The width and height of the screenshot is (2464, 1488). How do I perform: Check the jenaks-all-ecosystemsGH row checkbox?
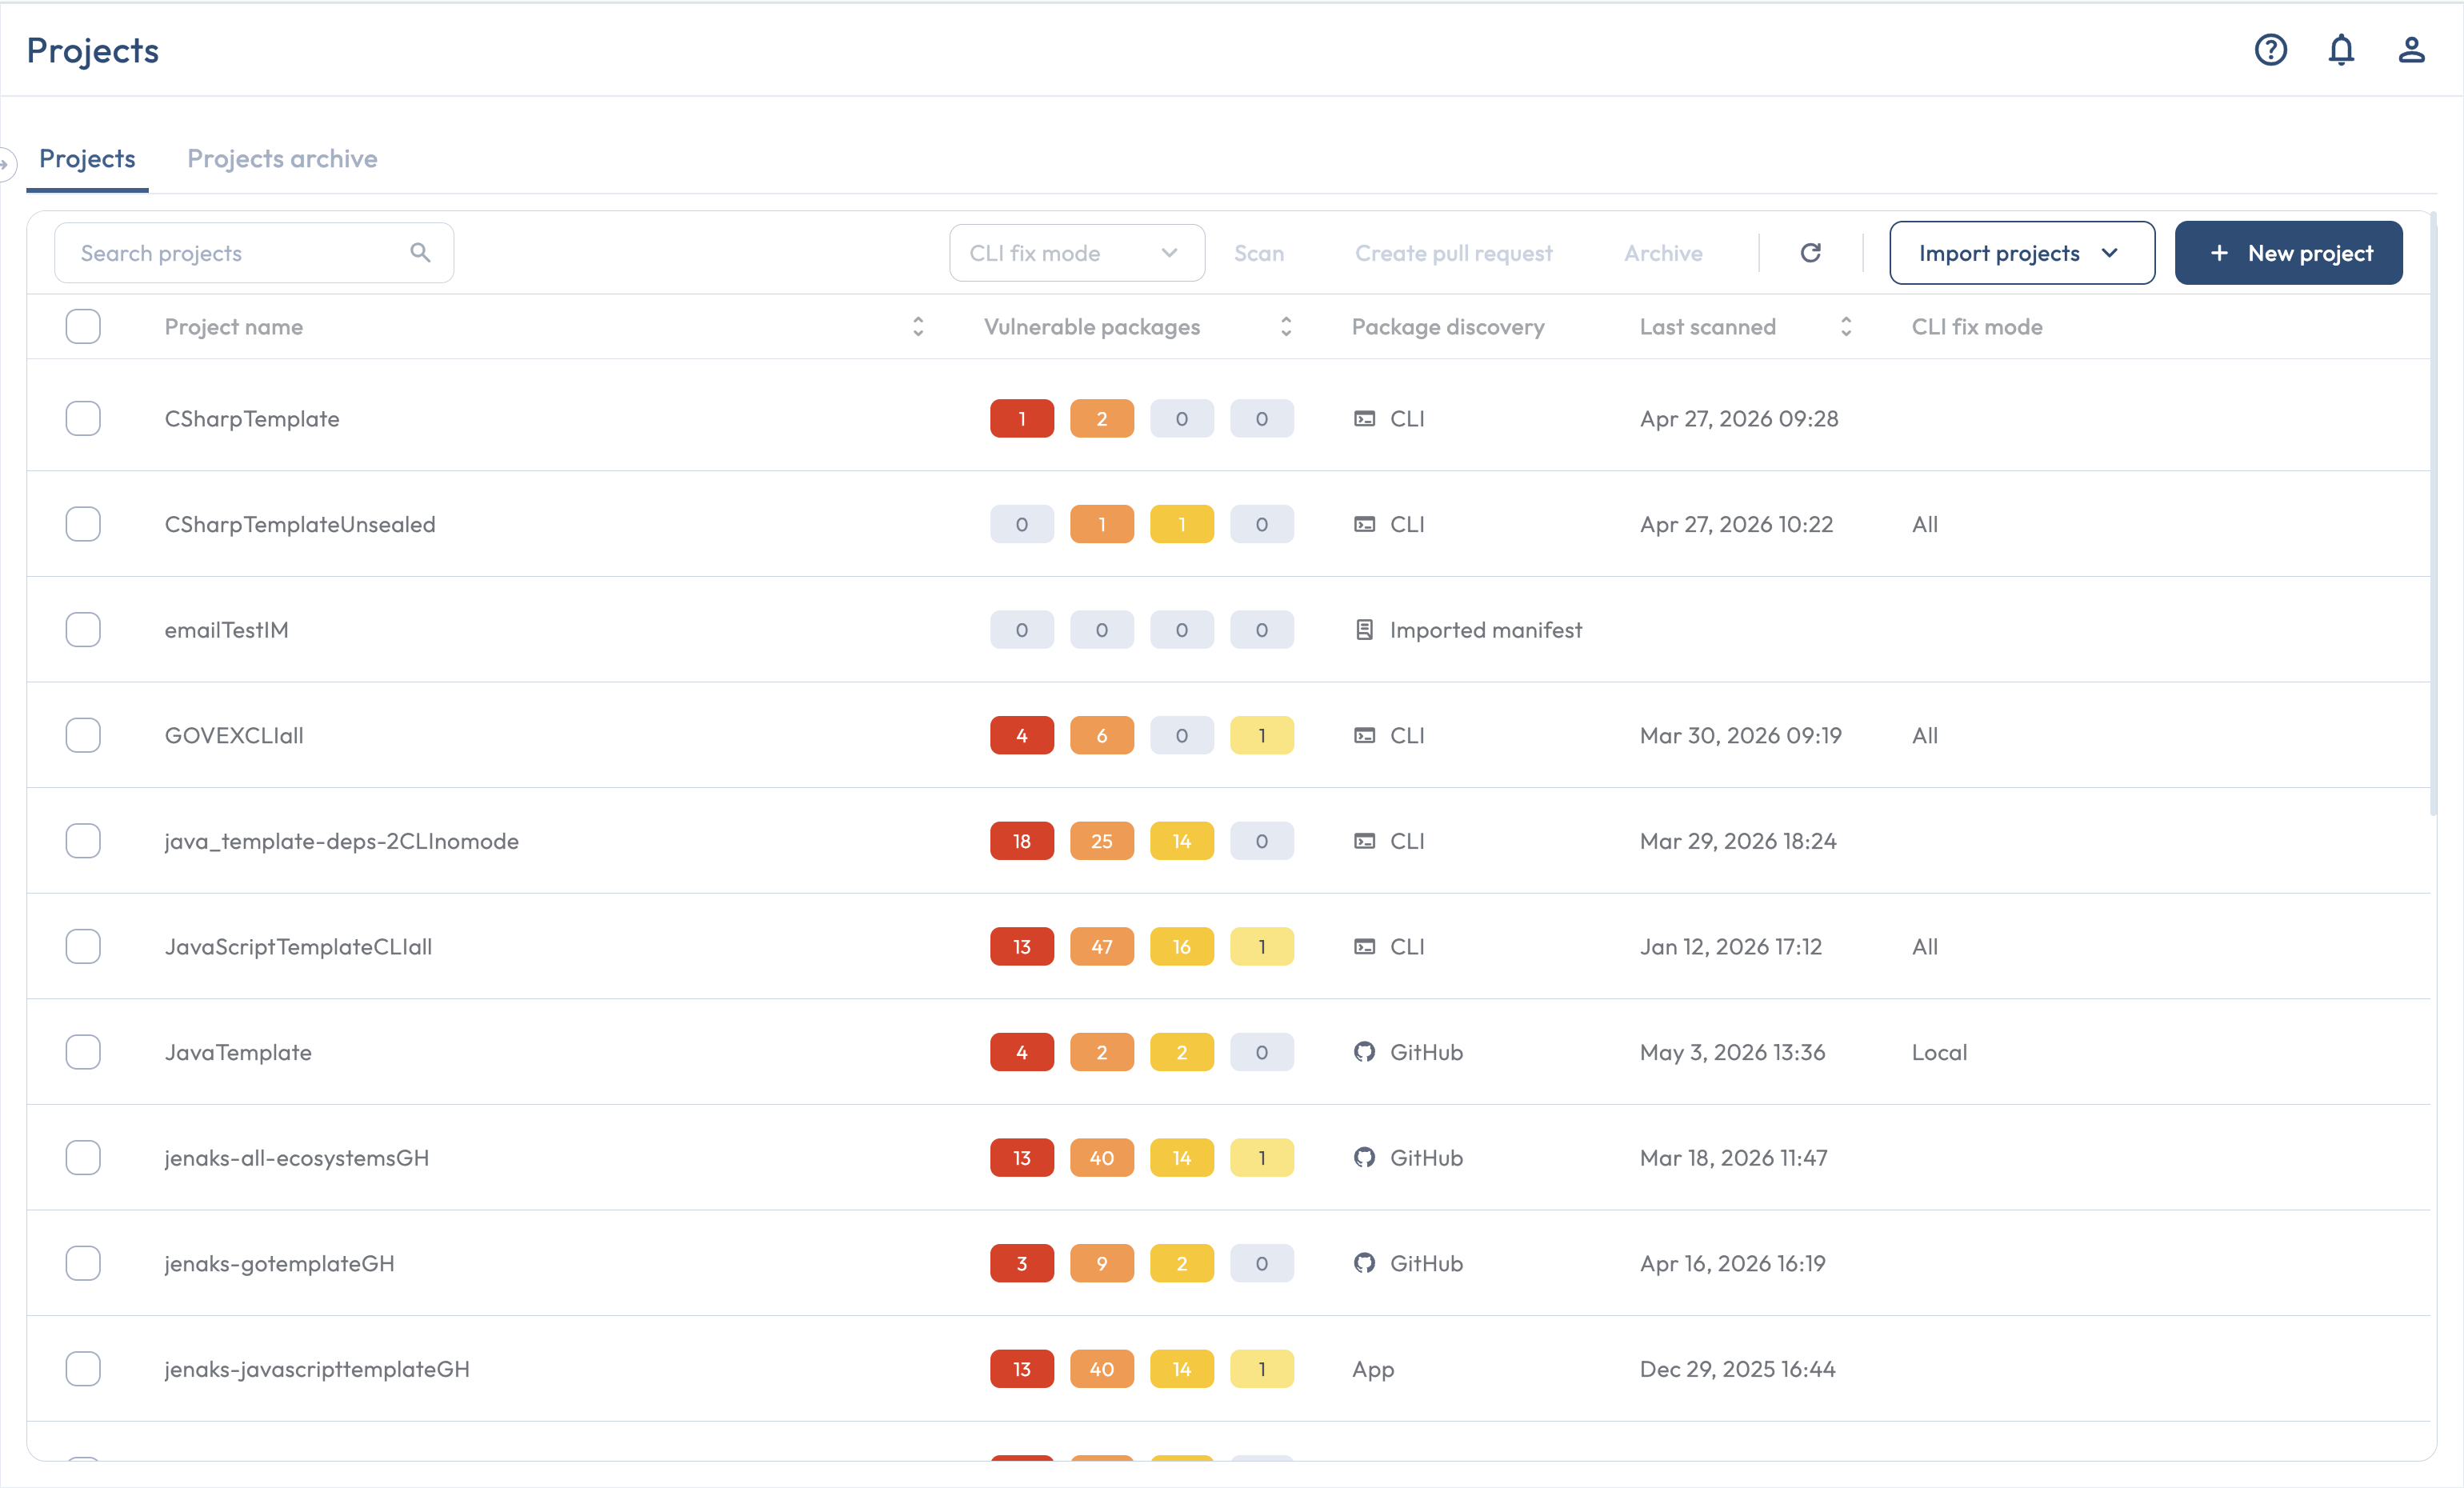pos(83,1158)
